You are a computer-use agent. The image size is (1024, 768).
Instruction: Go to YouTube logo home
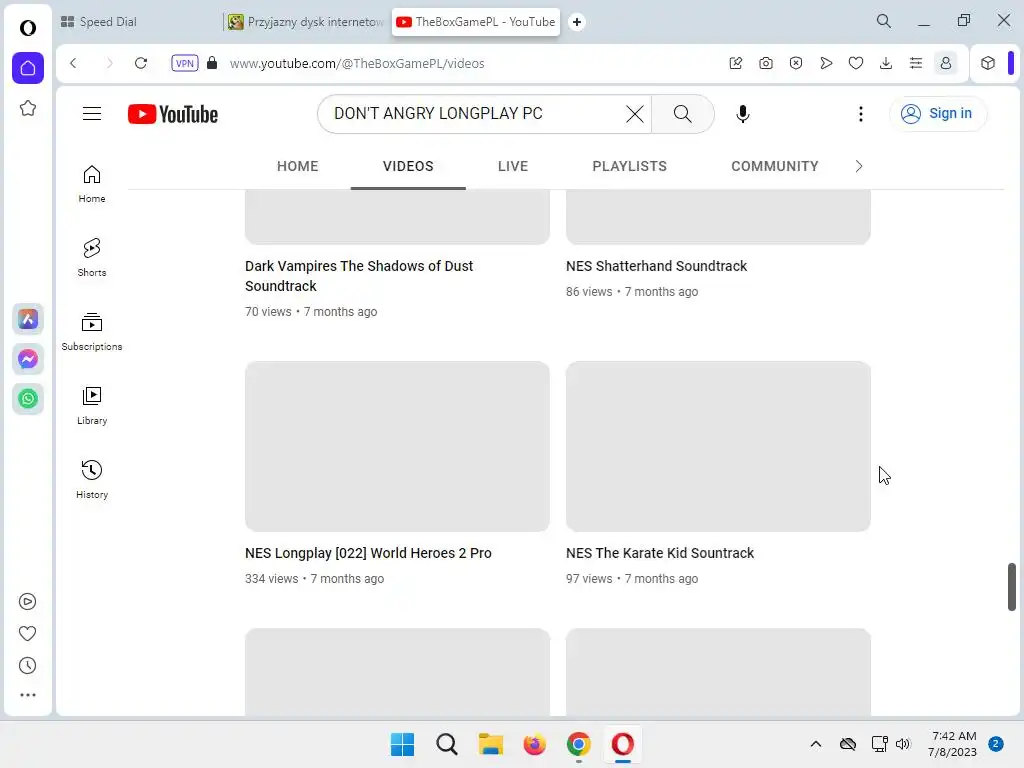pyautogui.click(x=172, y=114)
